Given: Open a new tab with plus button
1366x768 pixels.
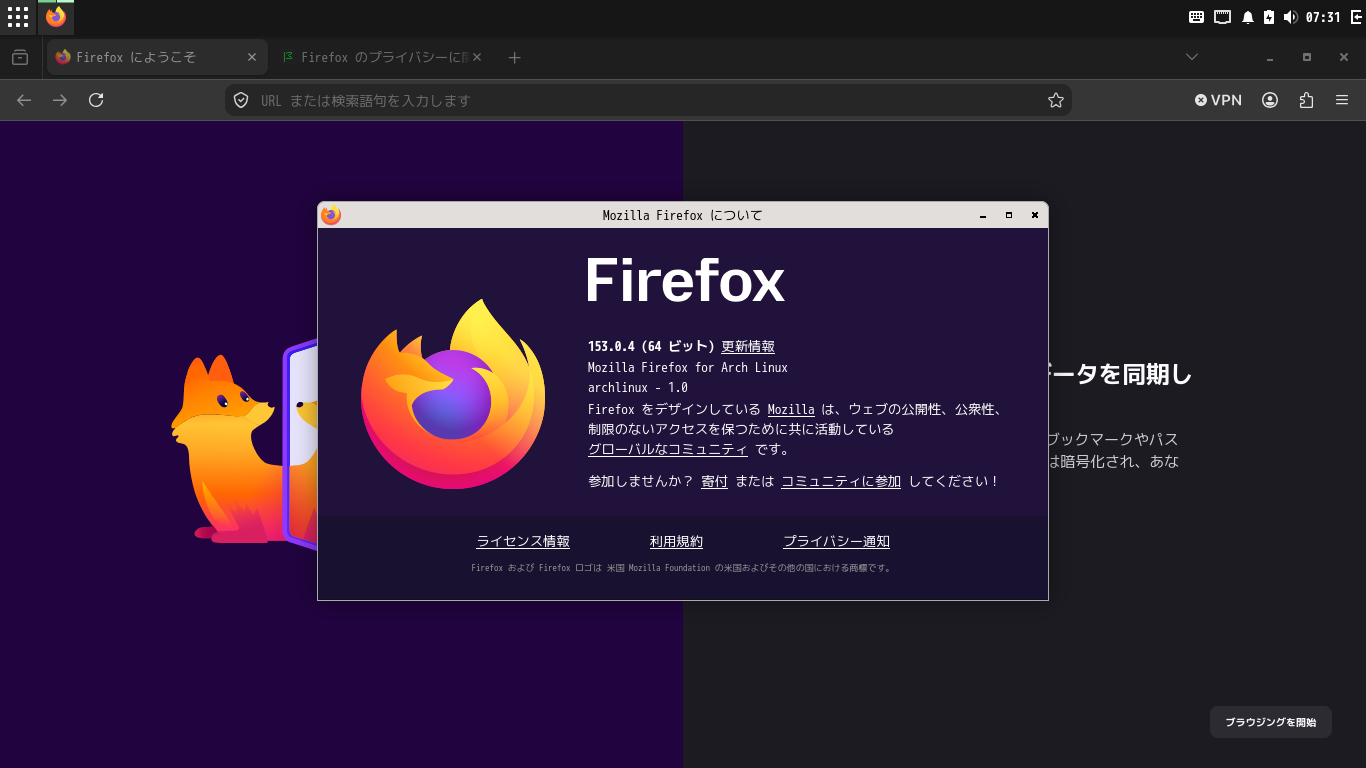Looking at the screenshot, I should coord(514,57).
